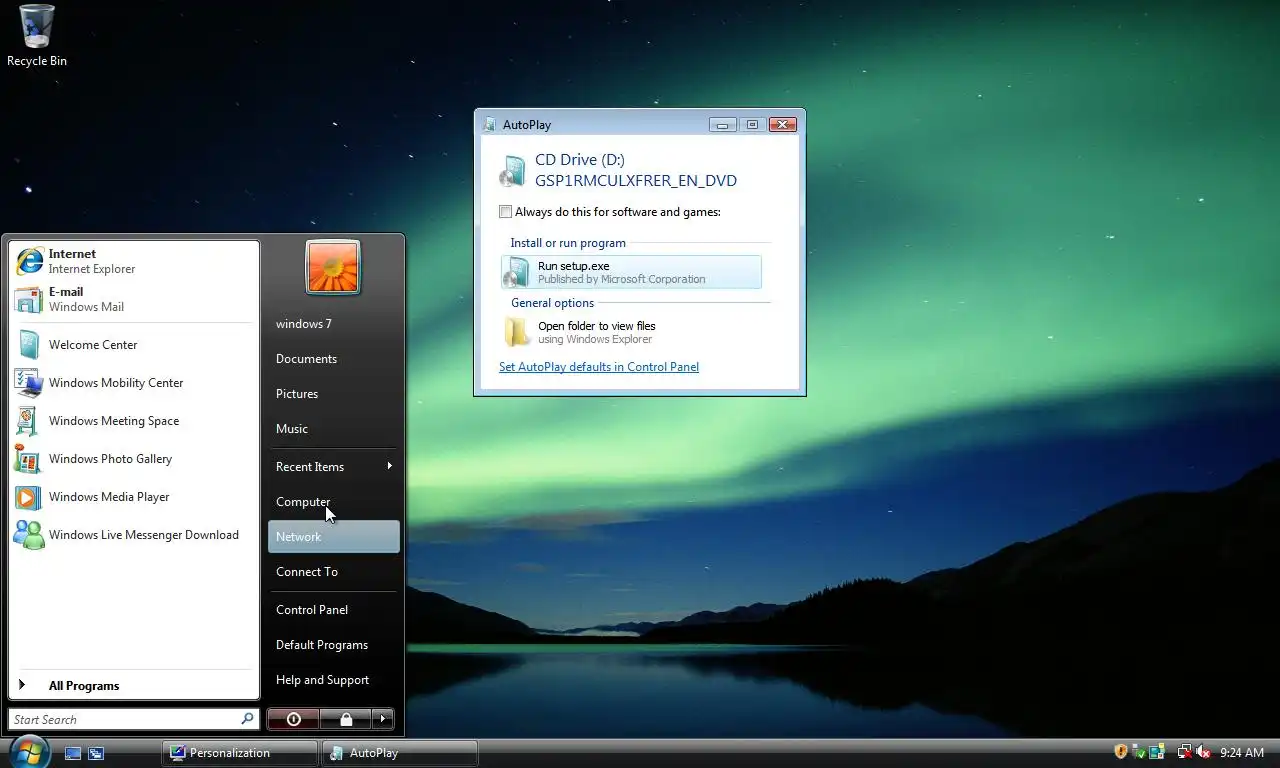Open Help and Support

[334, 680]
